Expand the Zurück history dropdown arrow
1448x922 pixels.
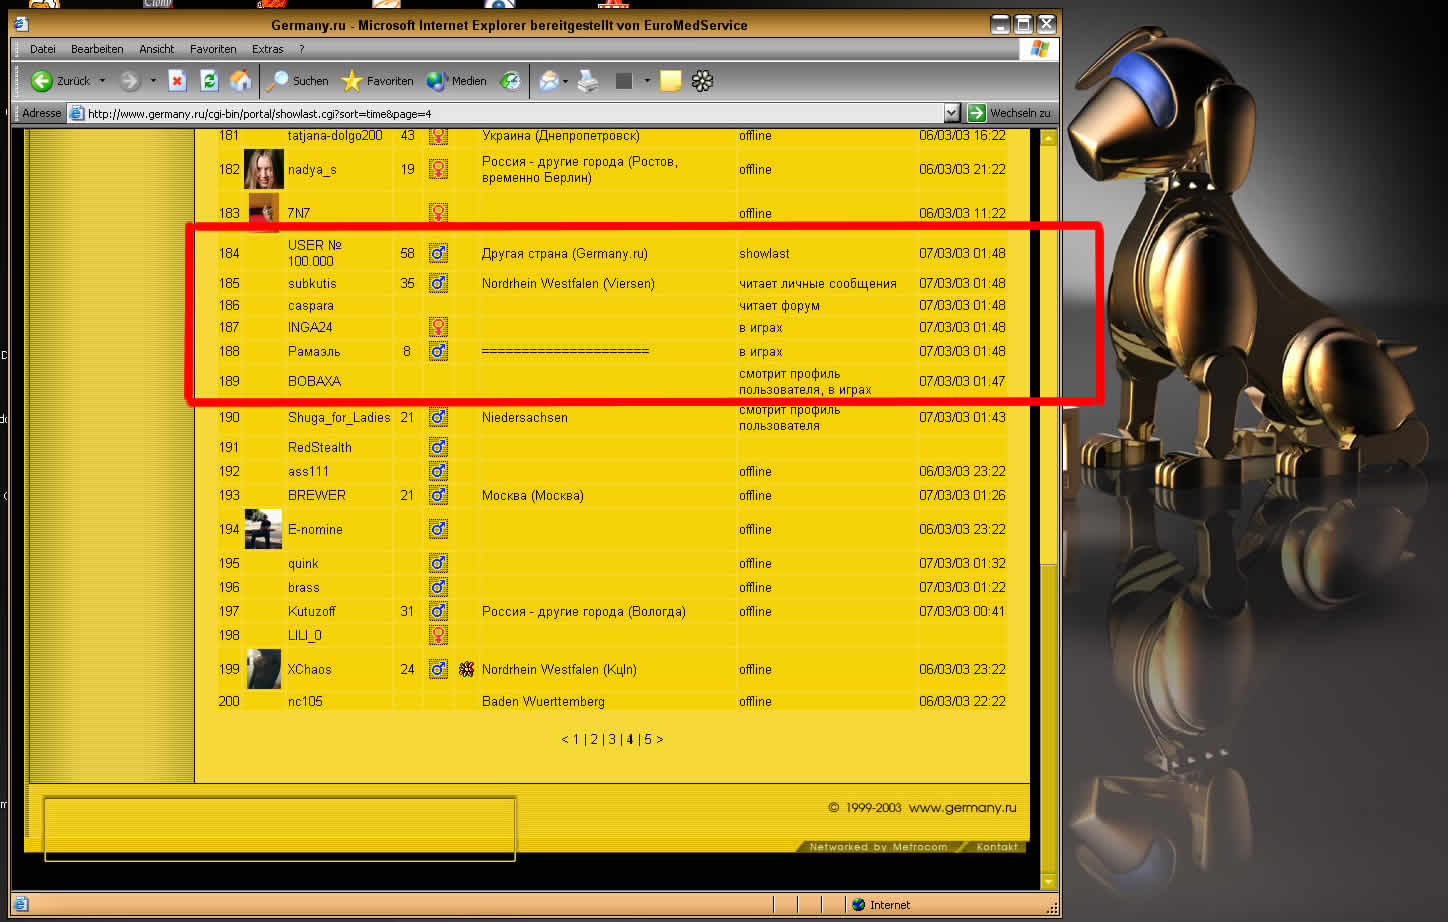tap(102, 81)
